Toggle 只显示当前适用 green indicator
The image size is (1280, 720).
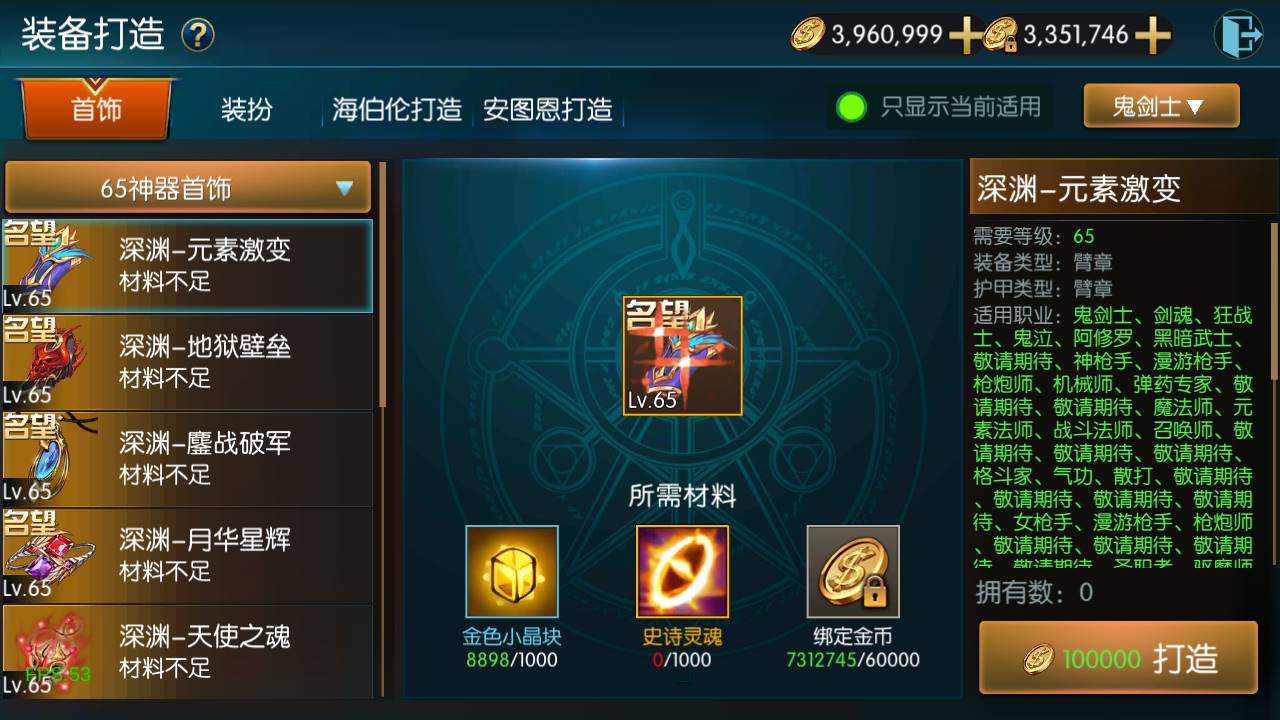coord(851,107)
